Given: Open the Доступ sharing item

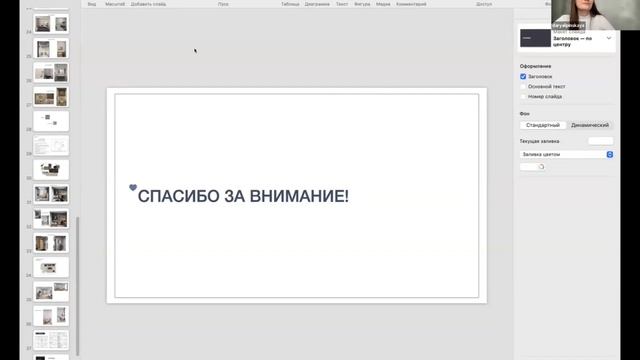Looking at the screenshot, I should (484, 4).
